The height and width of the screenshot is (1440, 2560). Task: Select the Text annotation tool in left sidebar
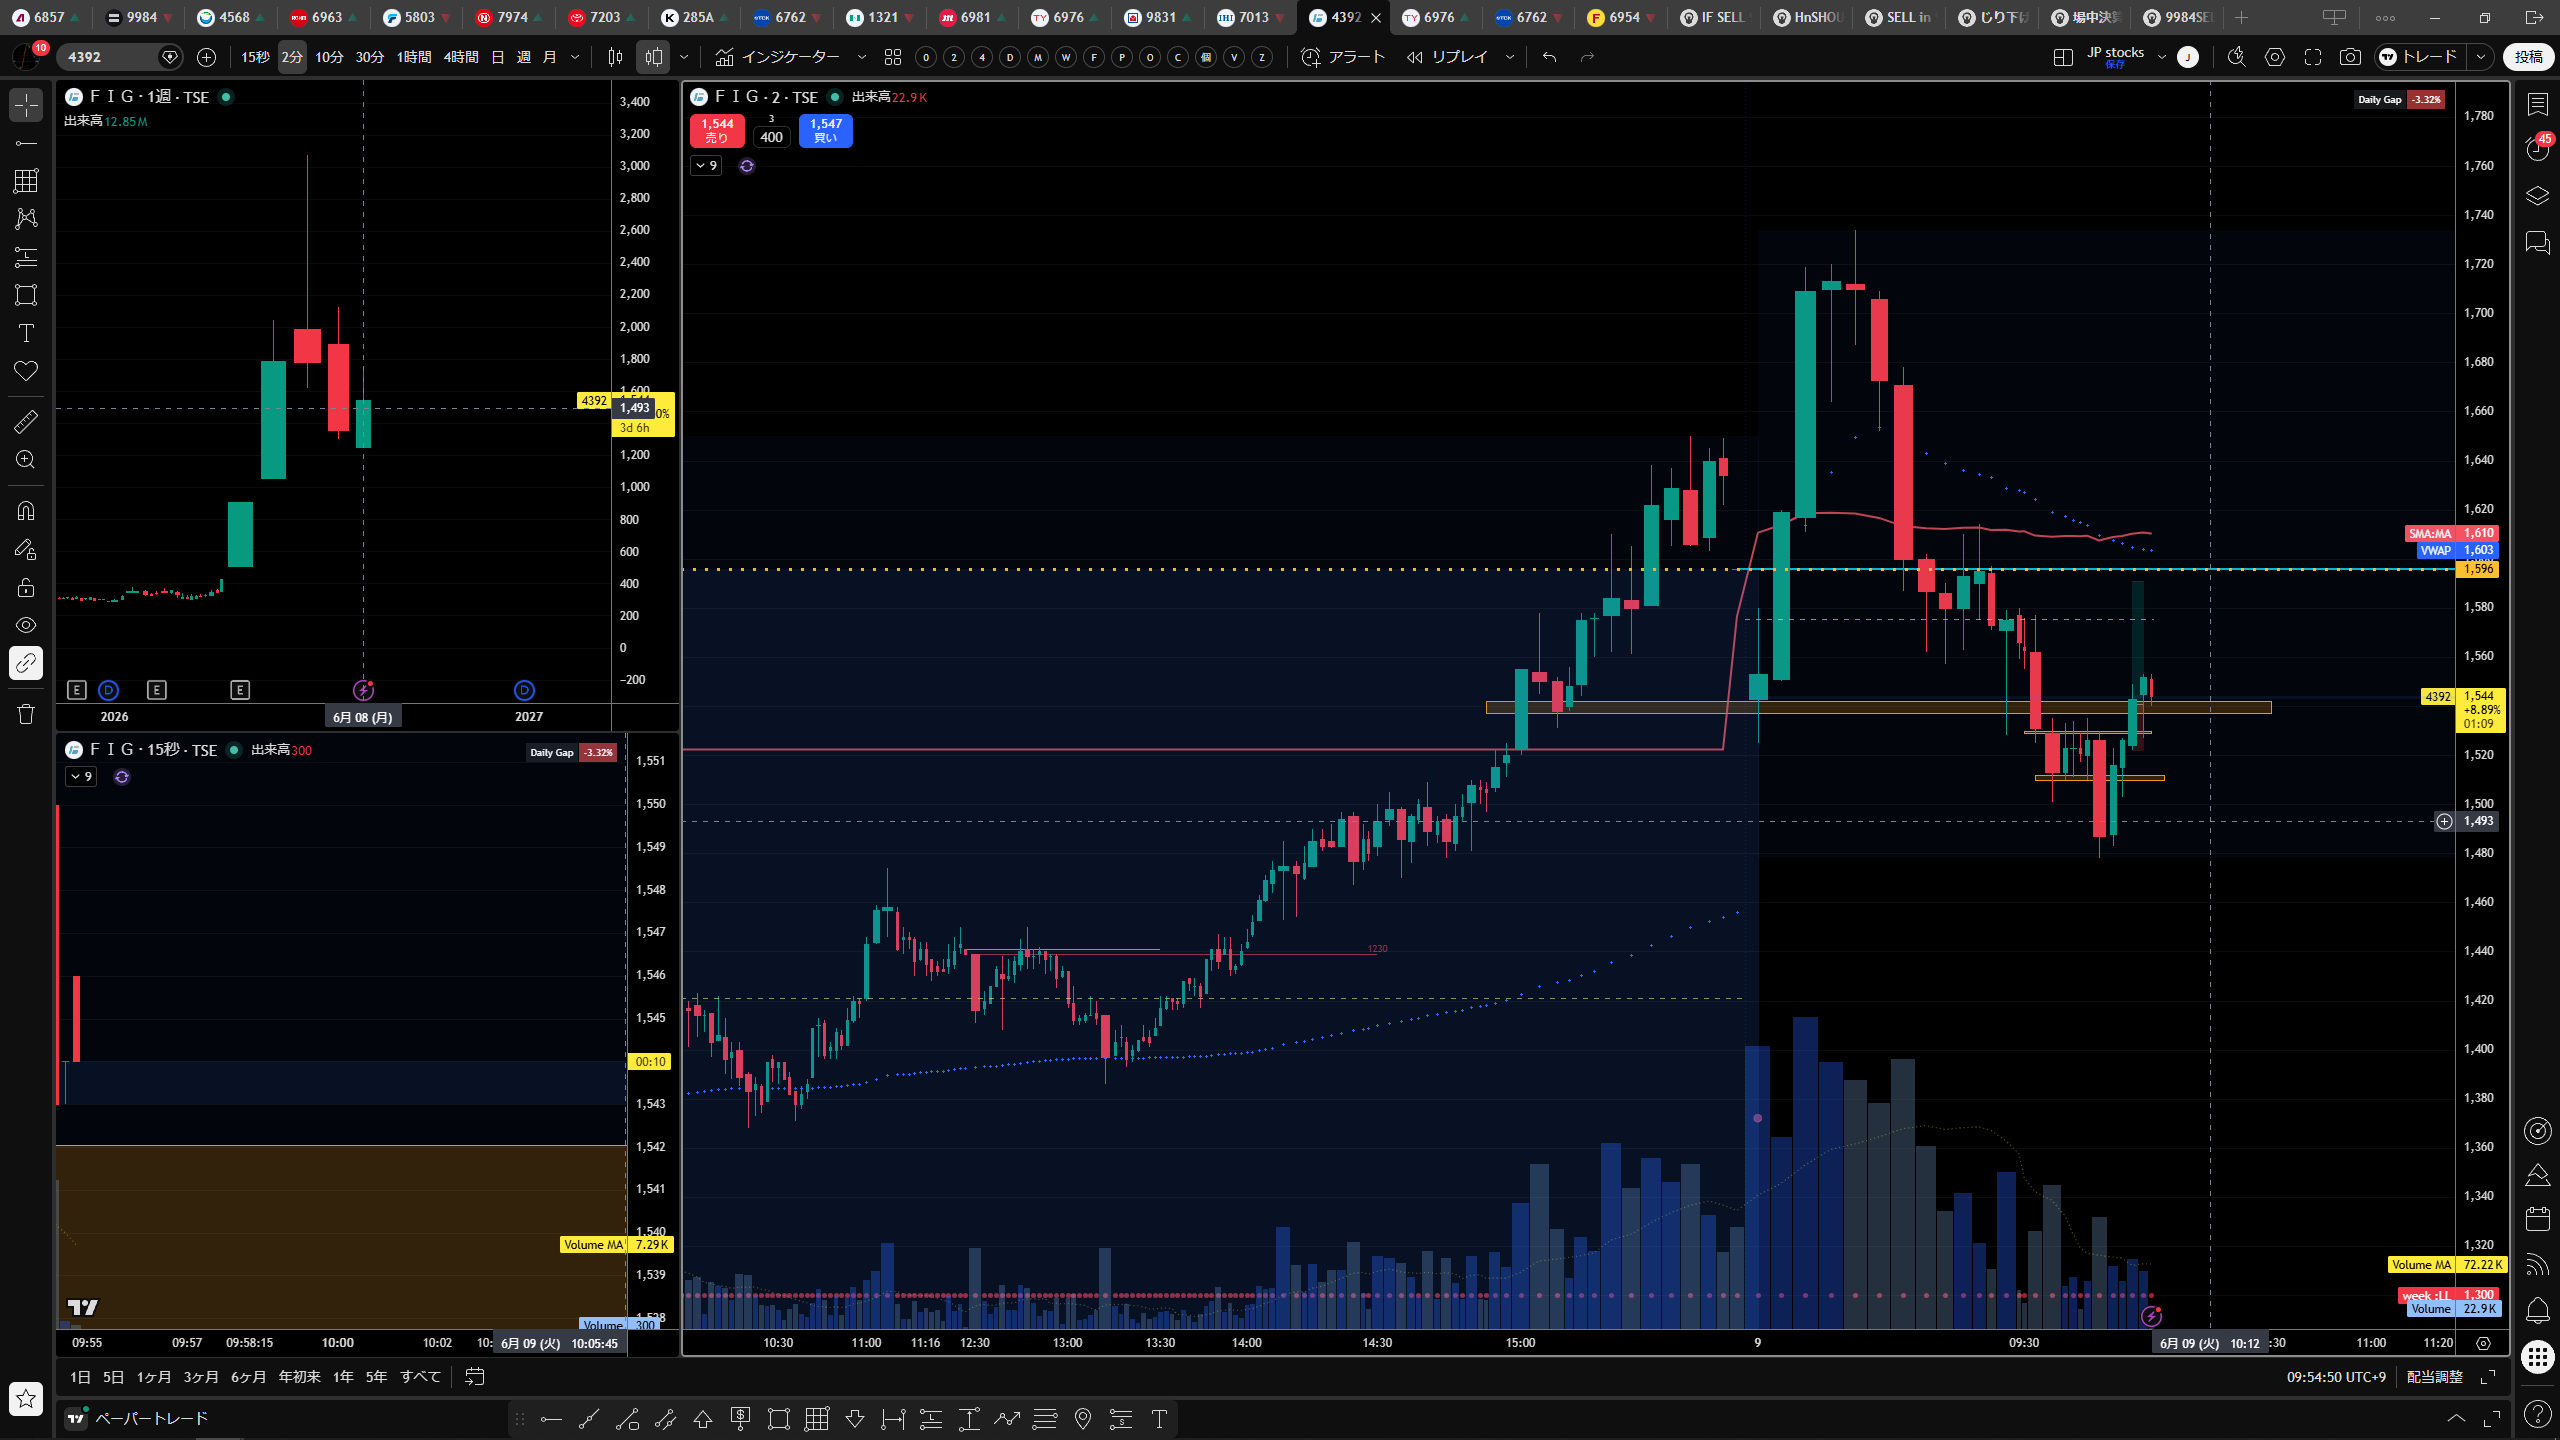tap(26, 333)
